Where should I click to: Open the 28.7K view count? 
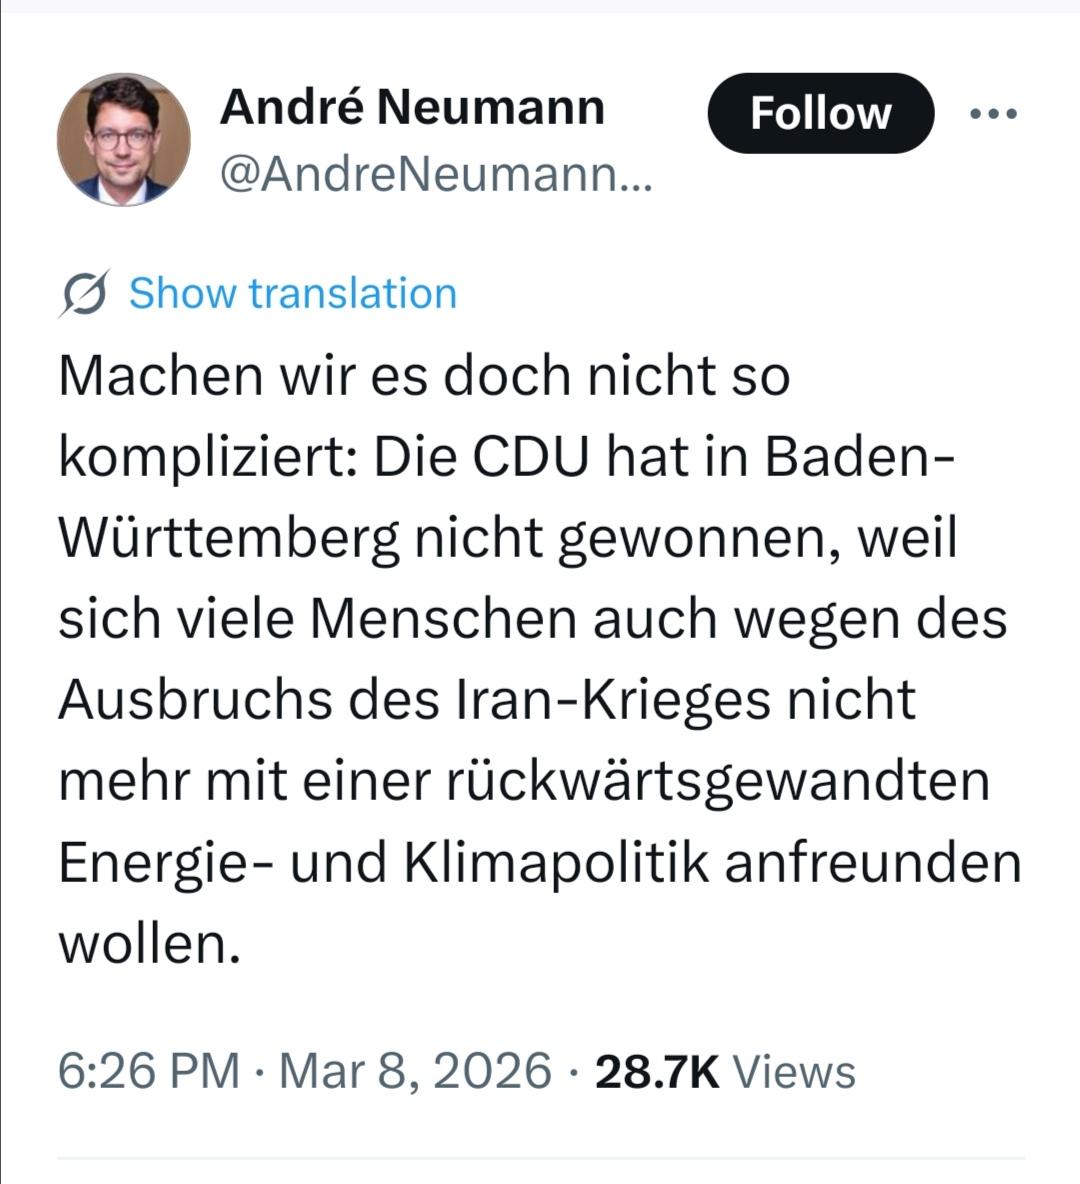coord(657,1071)
